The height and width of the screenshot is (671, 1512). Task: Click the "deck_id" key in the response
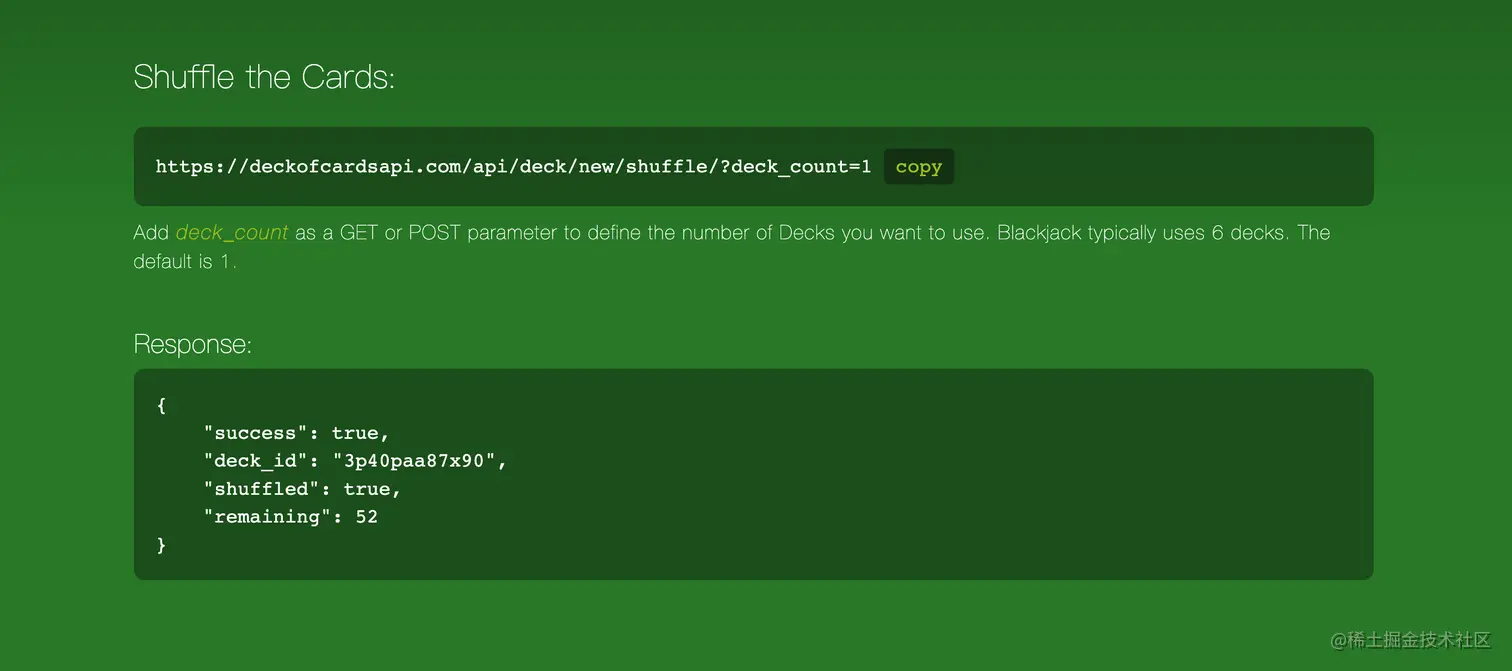(256, 461)
